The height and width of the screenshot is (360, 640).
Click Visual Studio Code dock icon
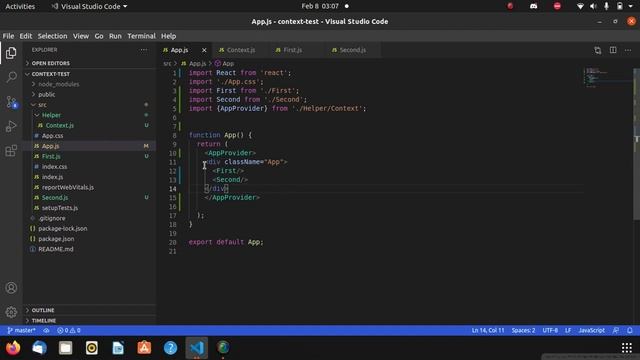[197, 348]
